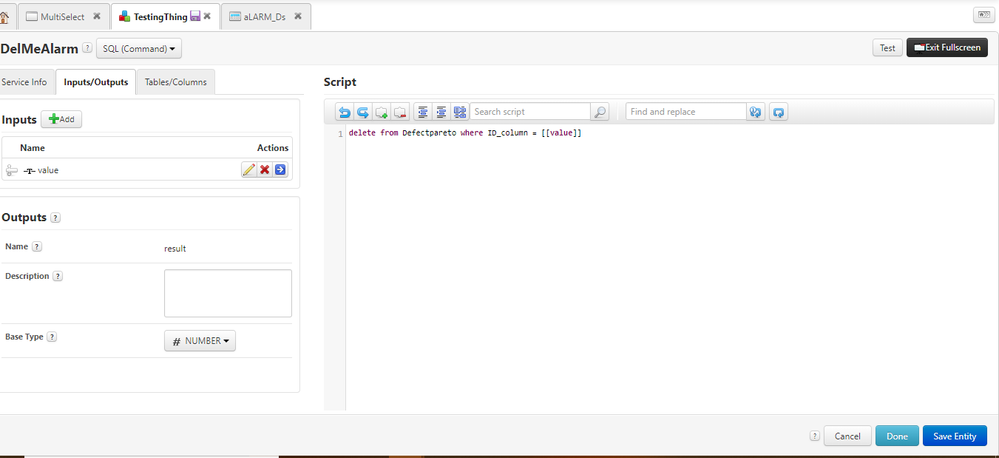
Task: Click the redo icon in script toolbar
Action: click(363, 112)
